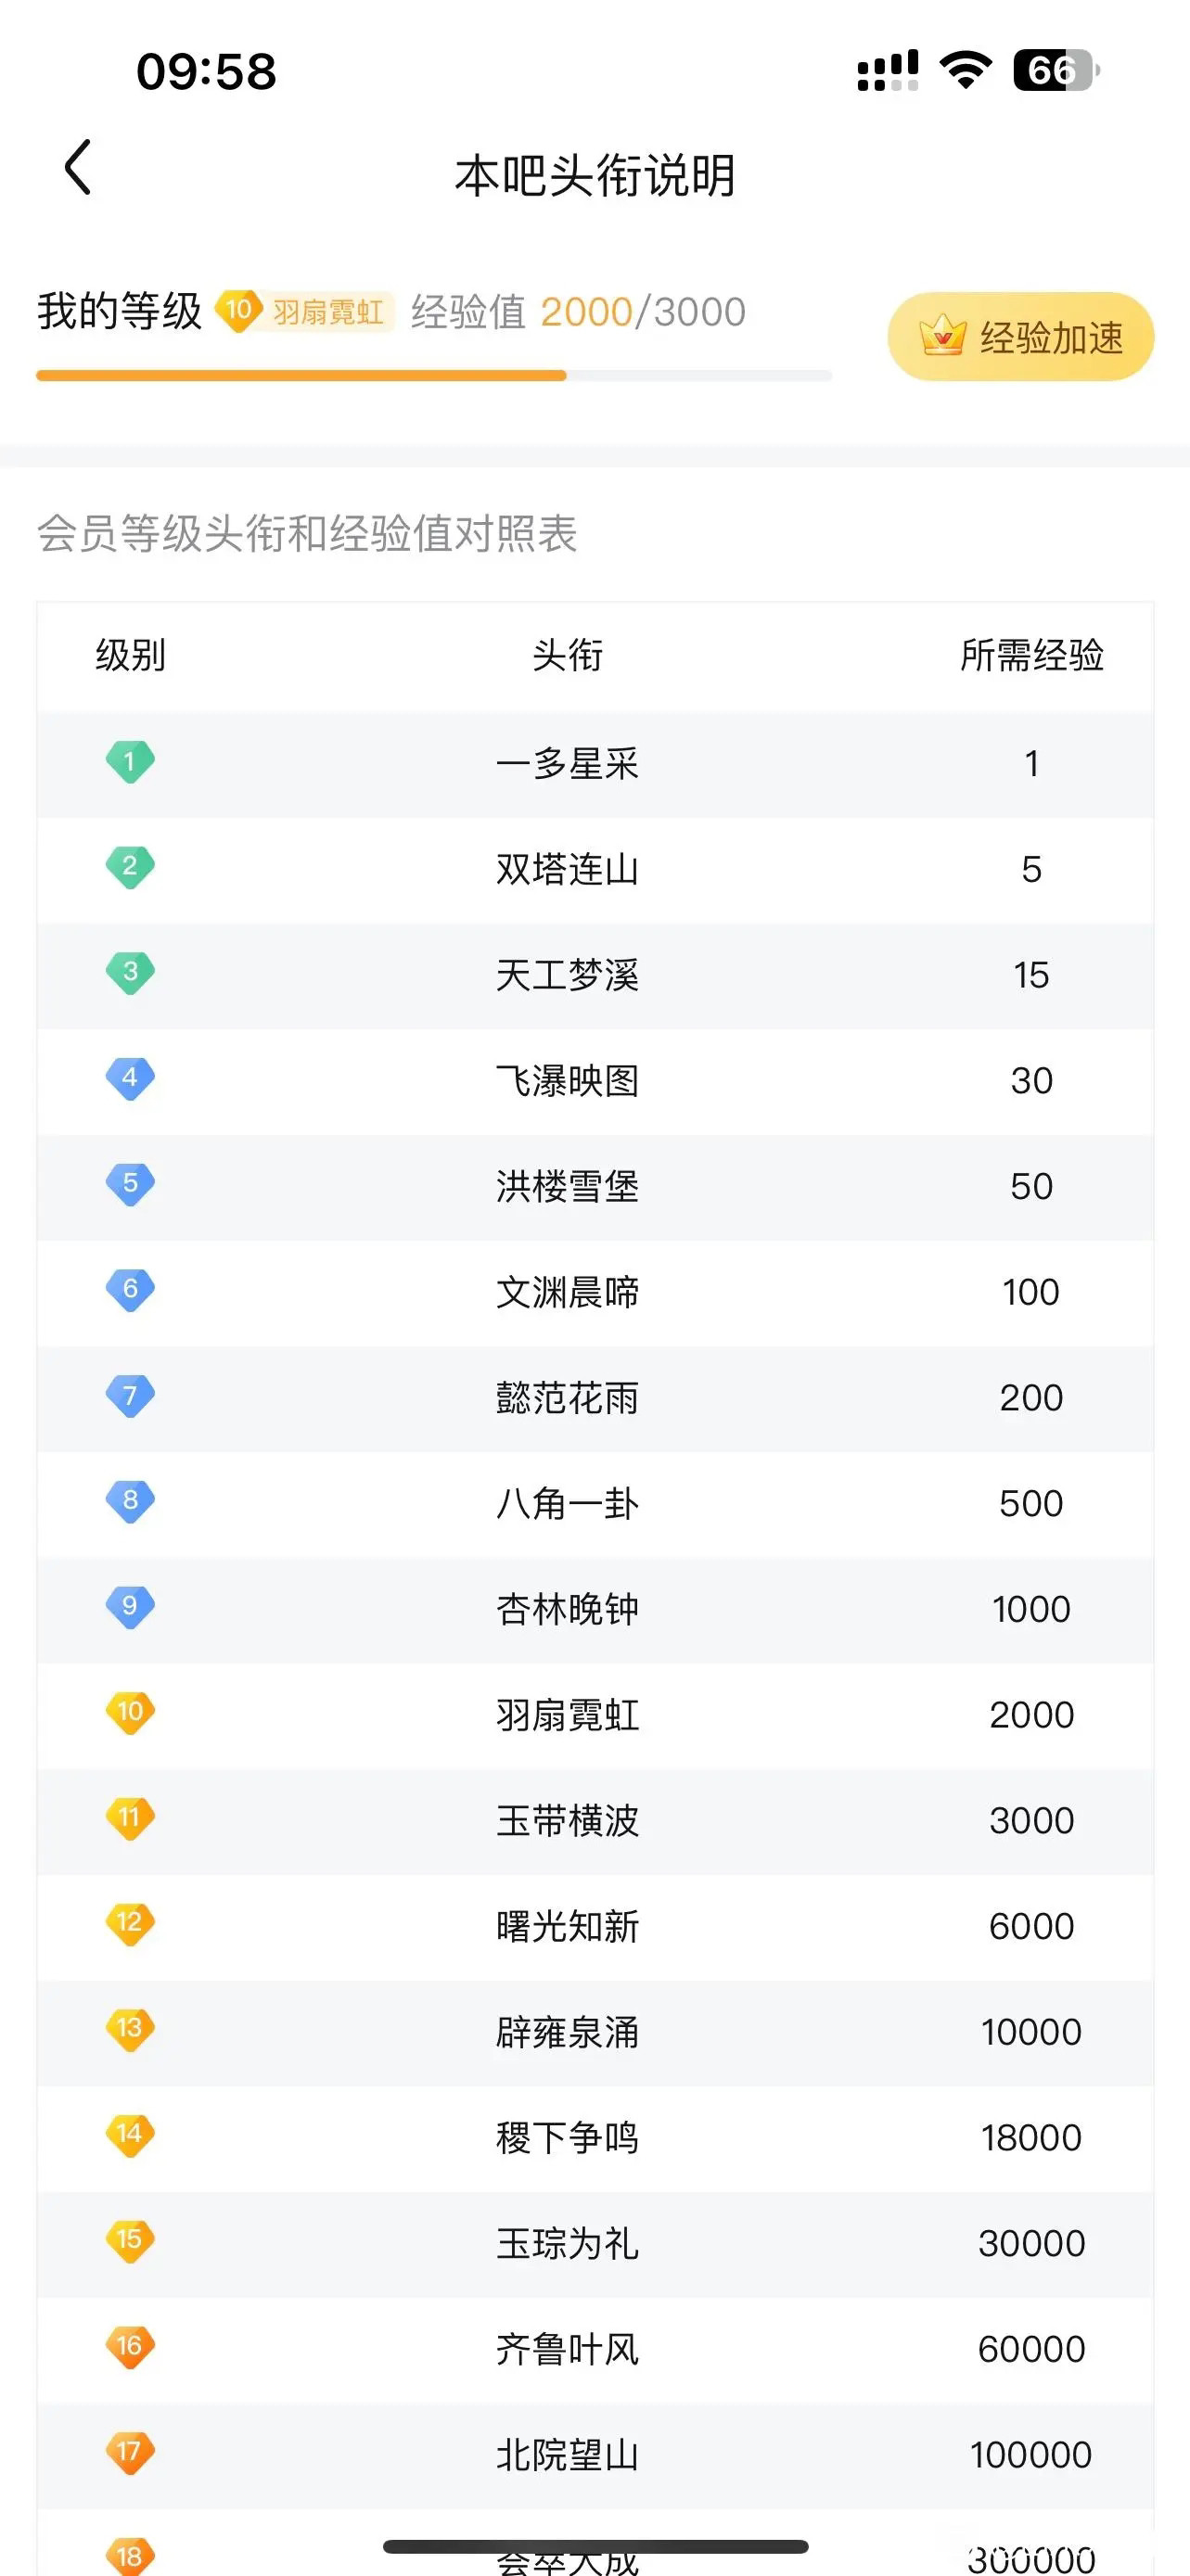
Task: Click the orange level 17 diamond icon
Action: pyautogui.click(x=130, y=2451)
